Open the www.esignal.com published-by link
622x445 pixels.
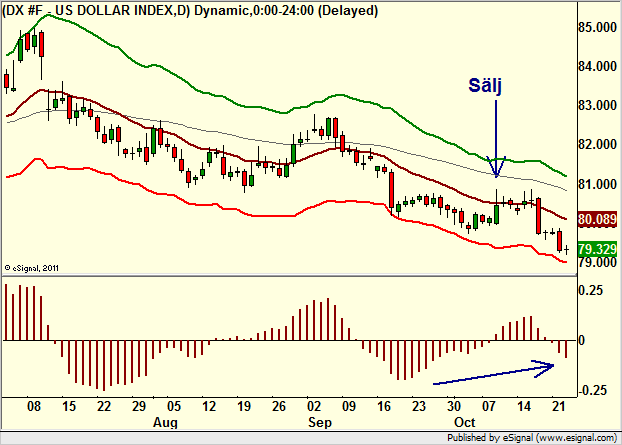pos(576,438)
